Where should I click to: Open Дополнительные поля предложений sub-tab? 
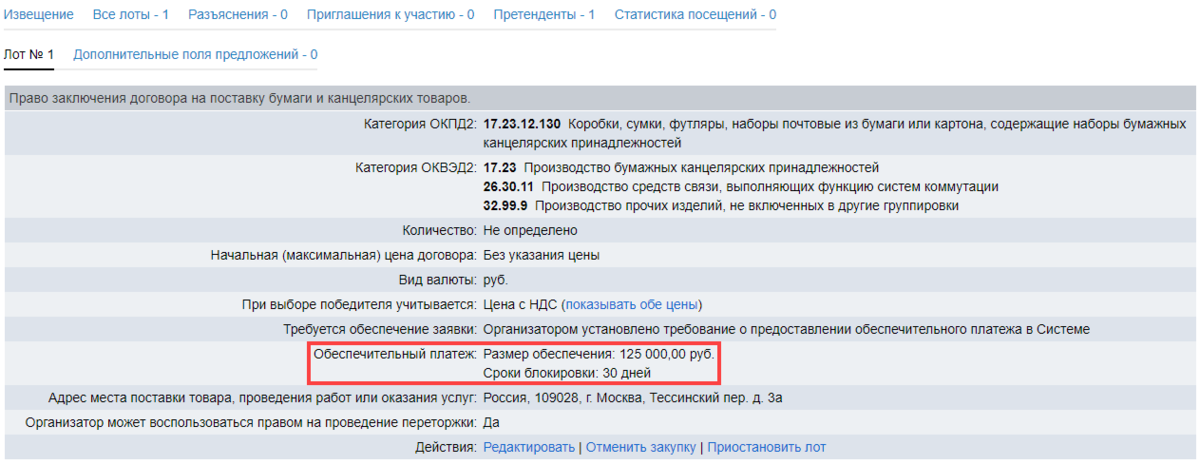click(195, 54)
